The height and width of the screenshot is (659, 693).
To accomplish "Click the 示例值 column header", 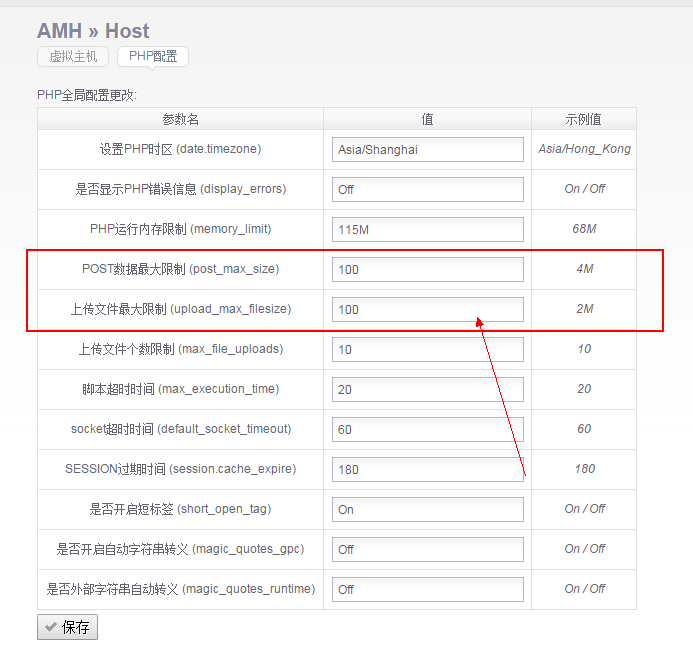I will (x=584, y=119).
